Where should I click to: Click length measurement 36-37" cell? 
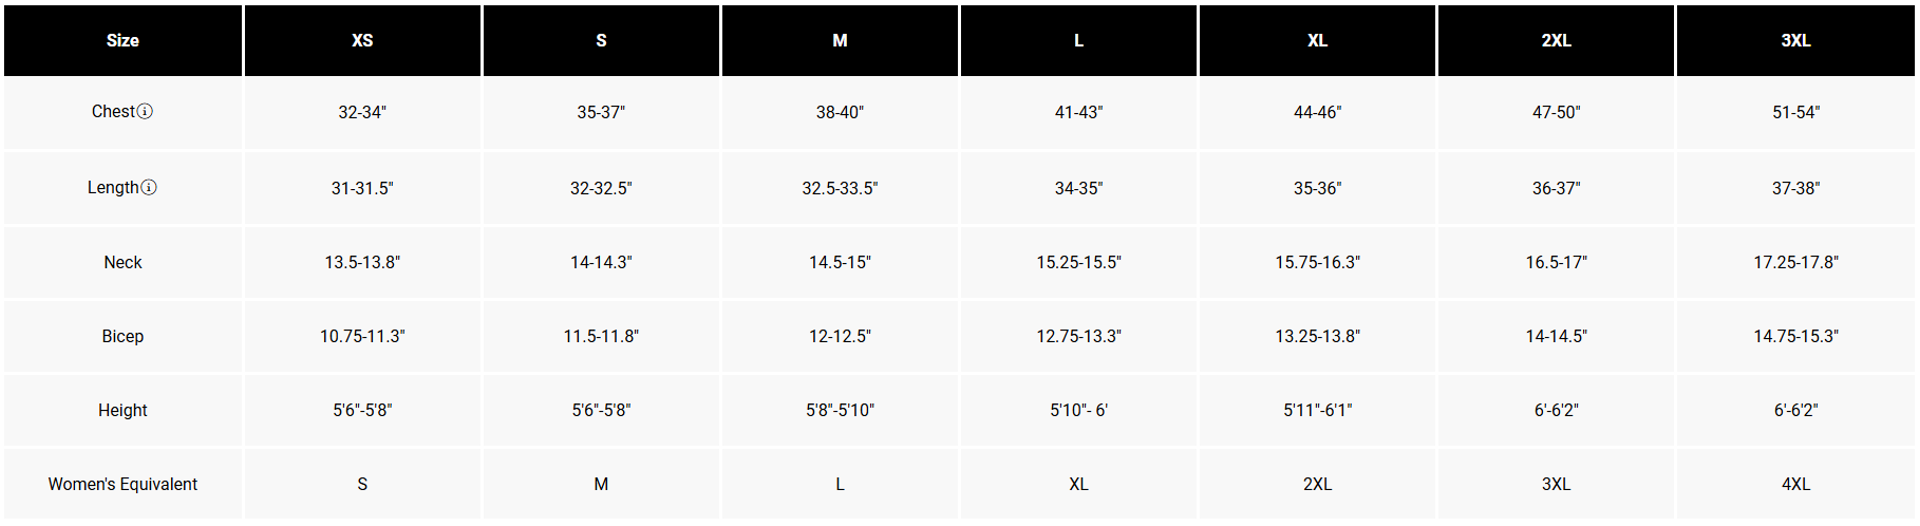pos(1556,188)
